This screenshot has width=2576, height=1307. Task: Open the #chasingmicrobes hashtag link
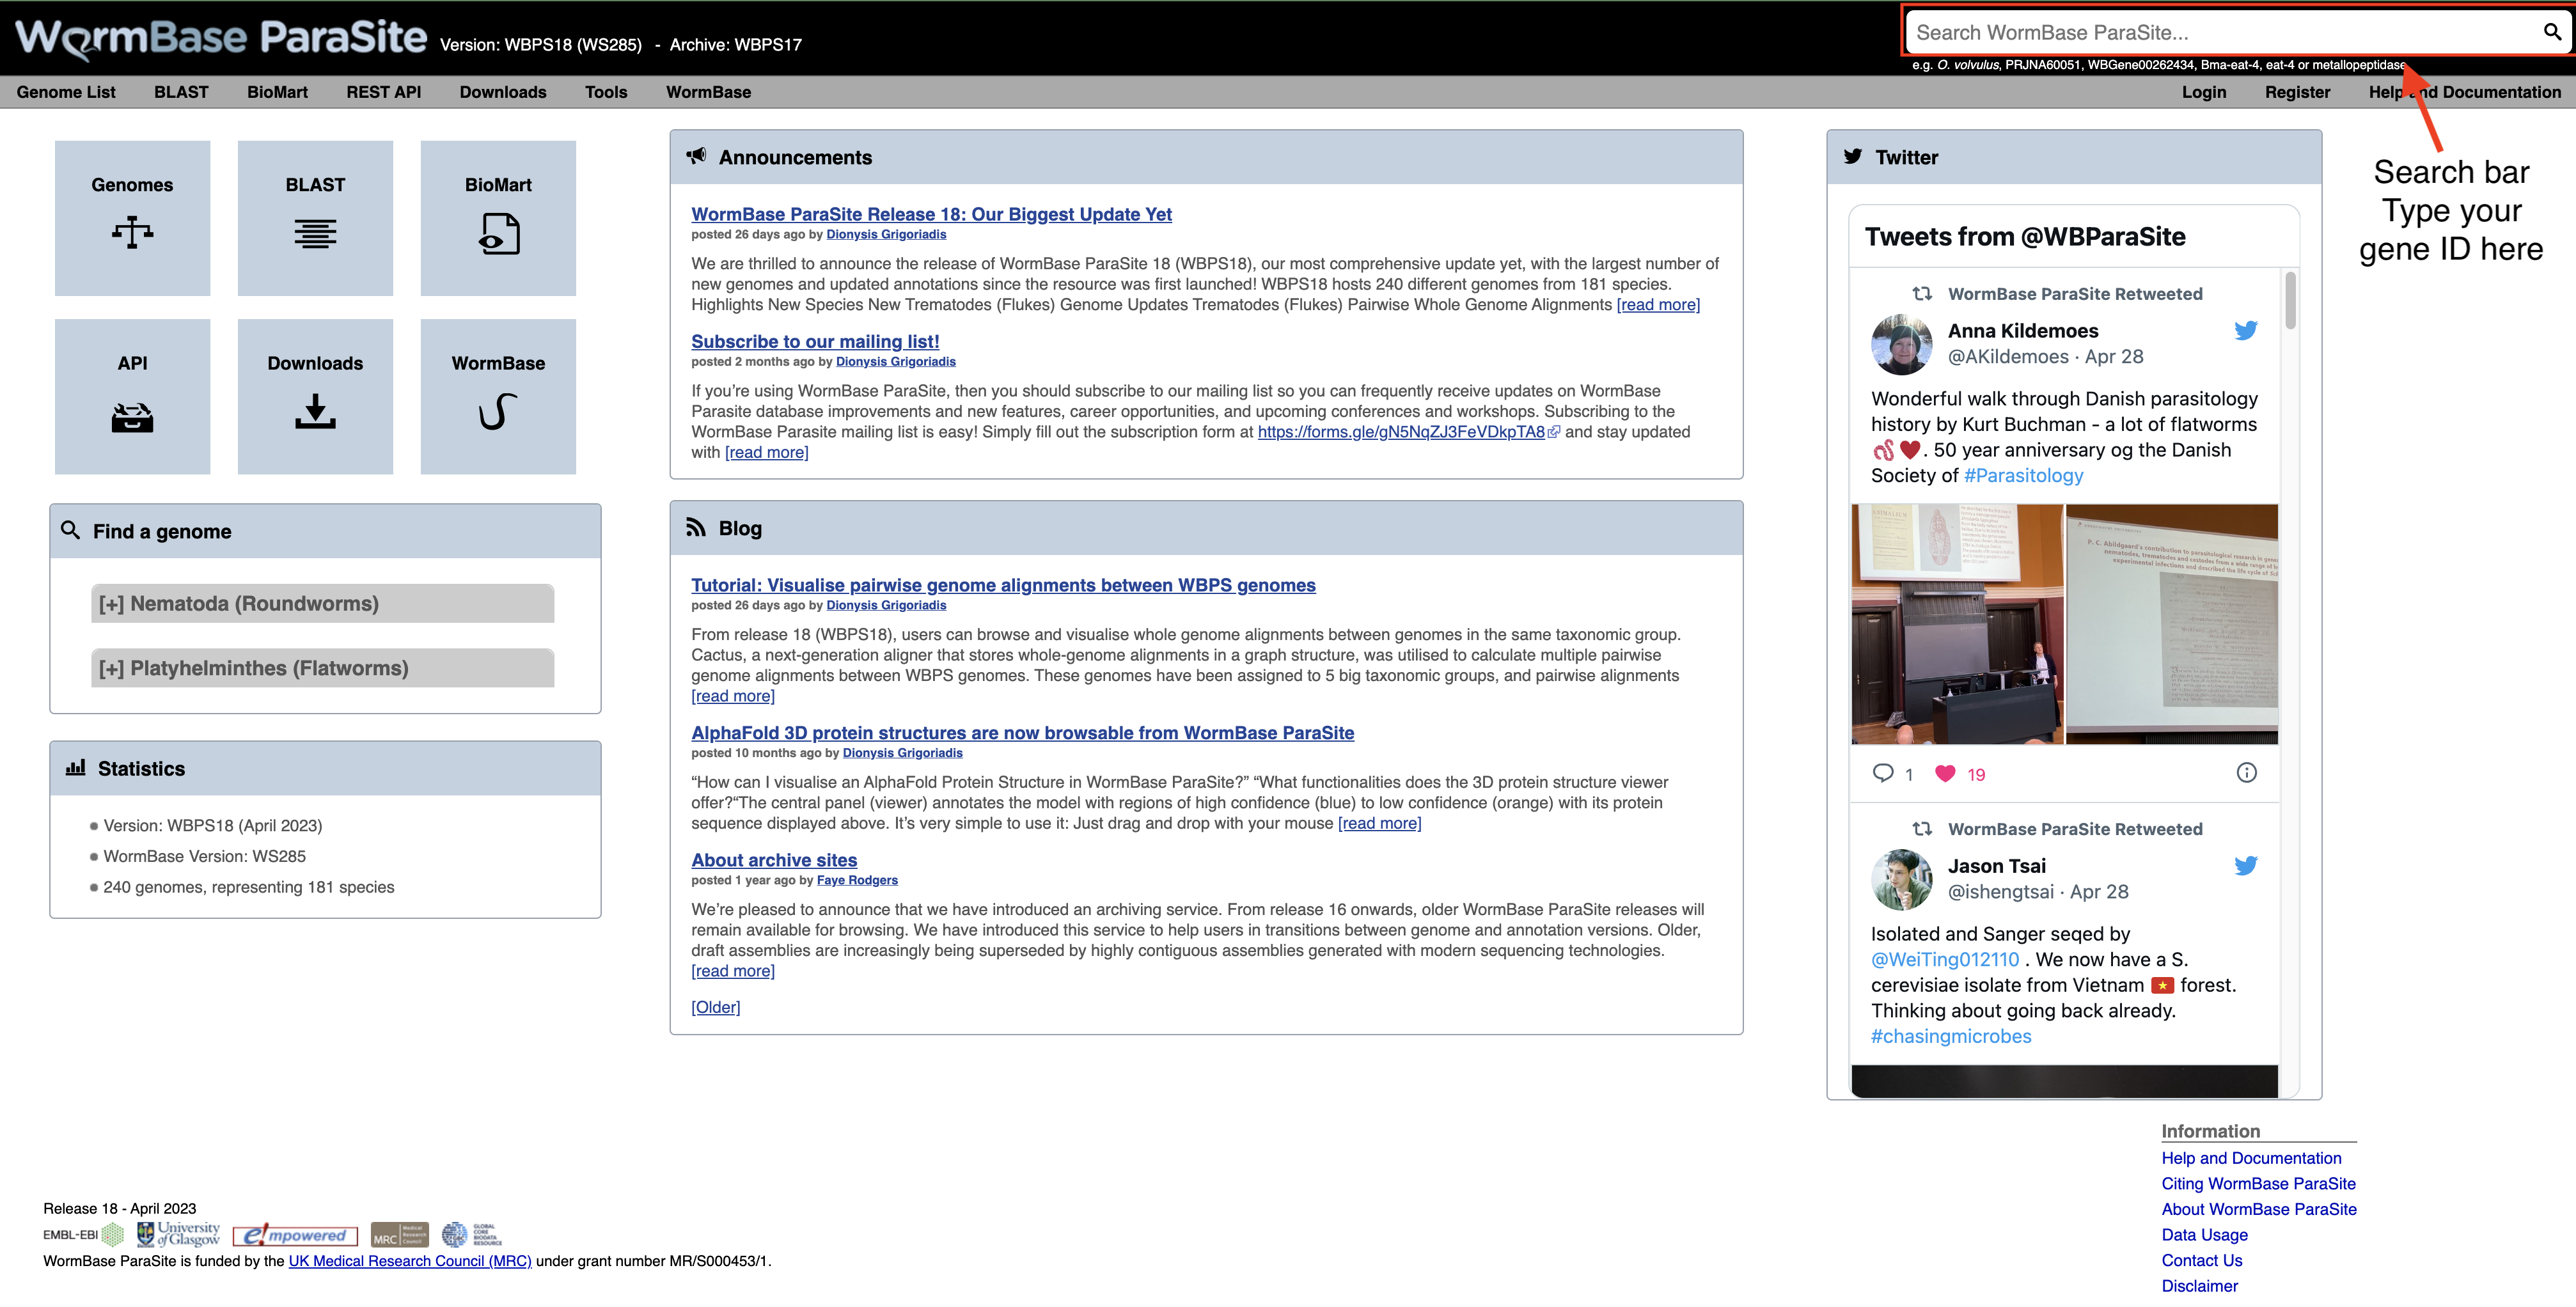click(1951, 1036)
